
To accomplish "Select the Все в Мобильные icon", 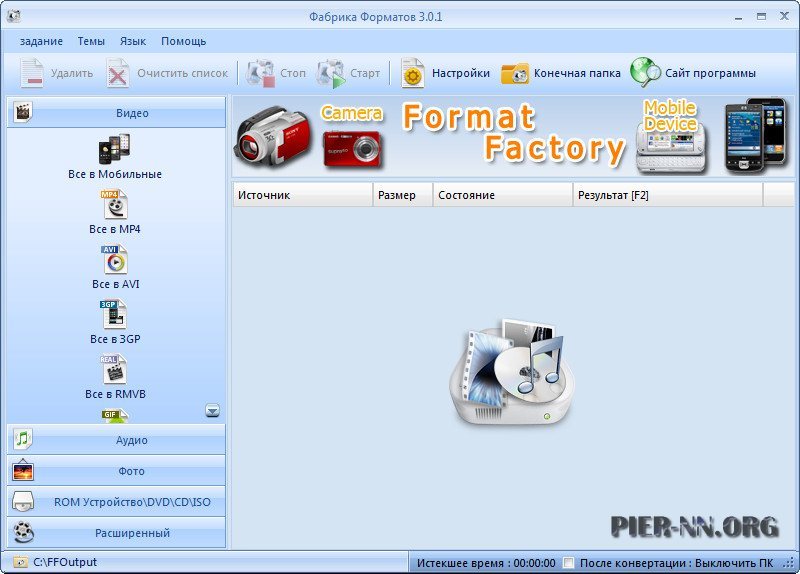I will point(114,149).
